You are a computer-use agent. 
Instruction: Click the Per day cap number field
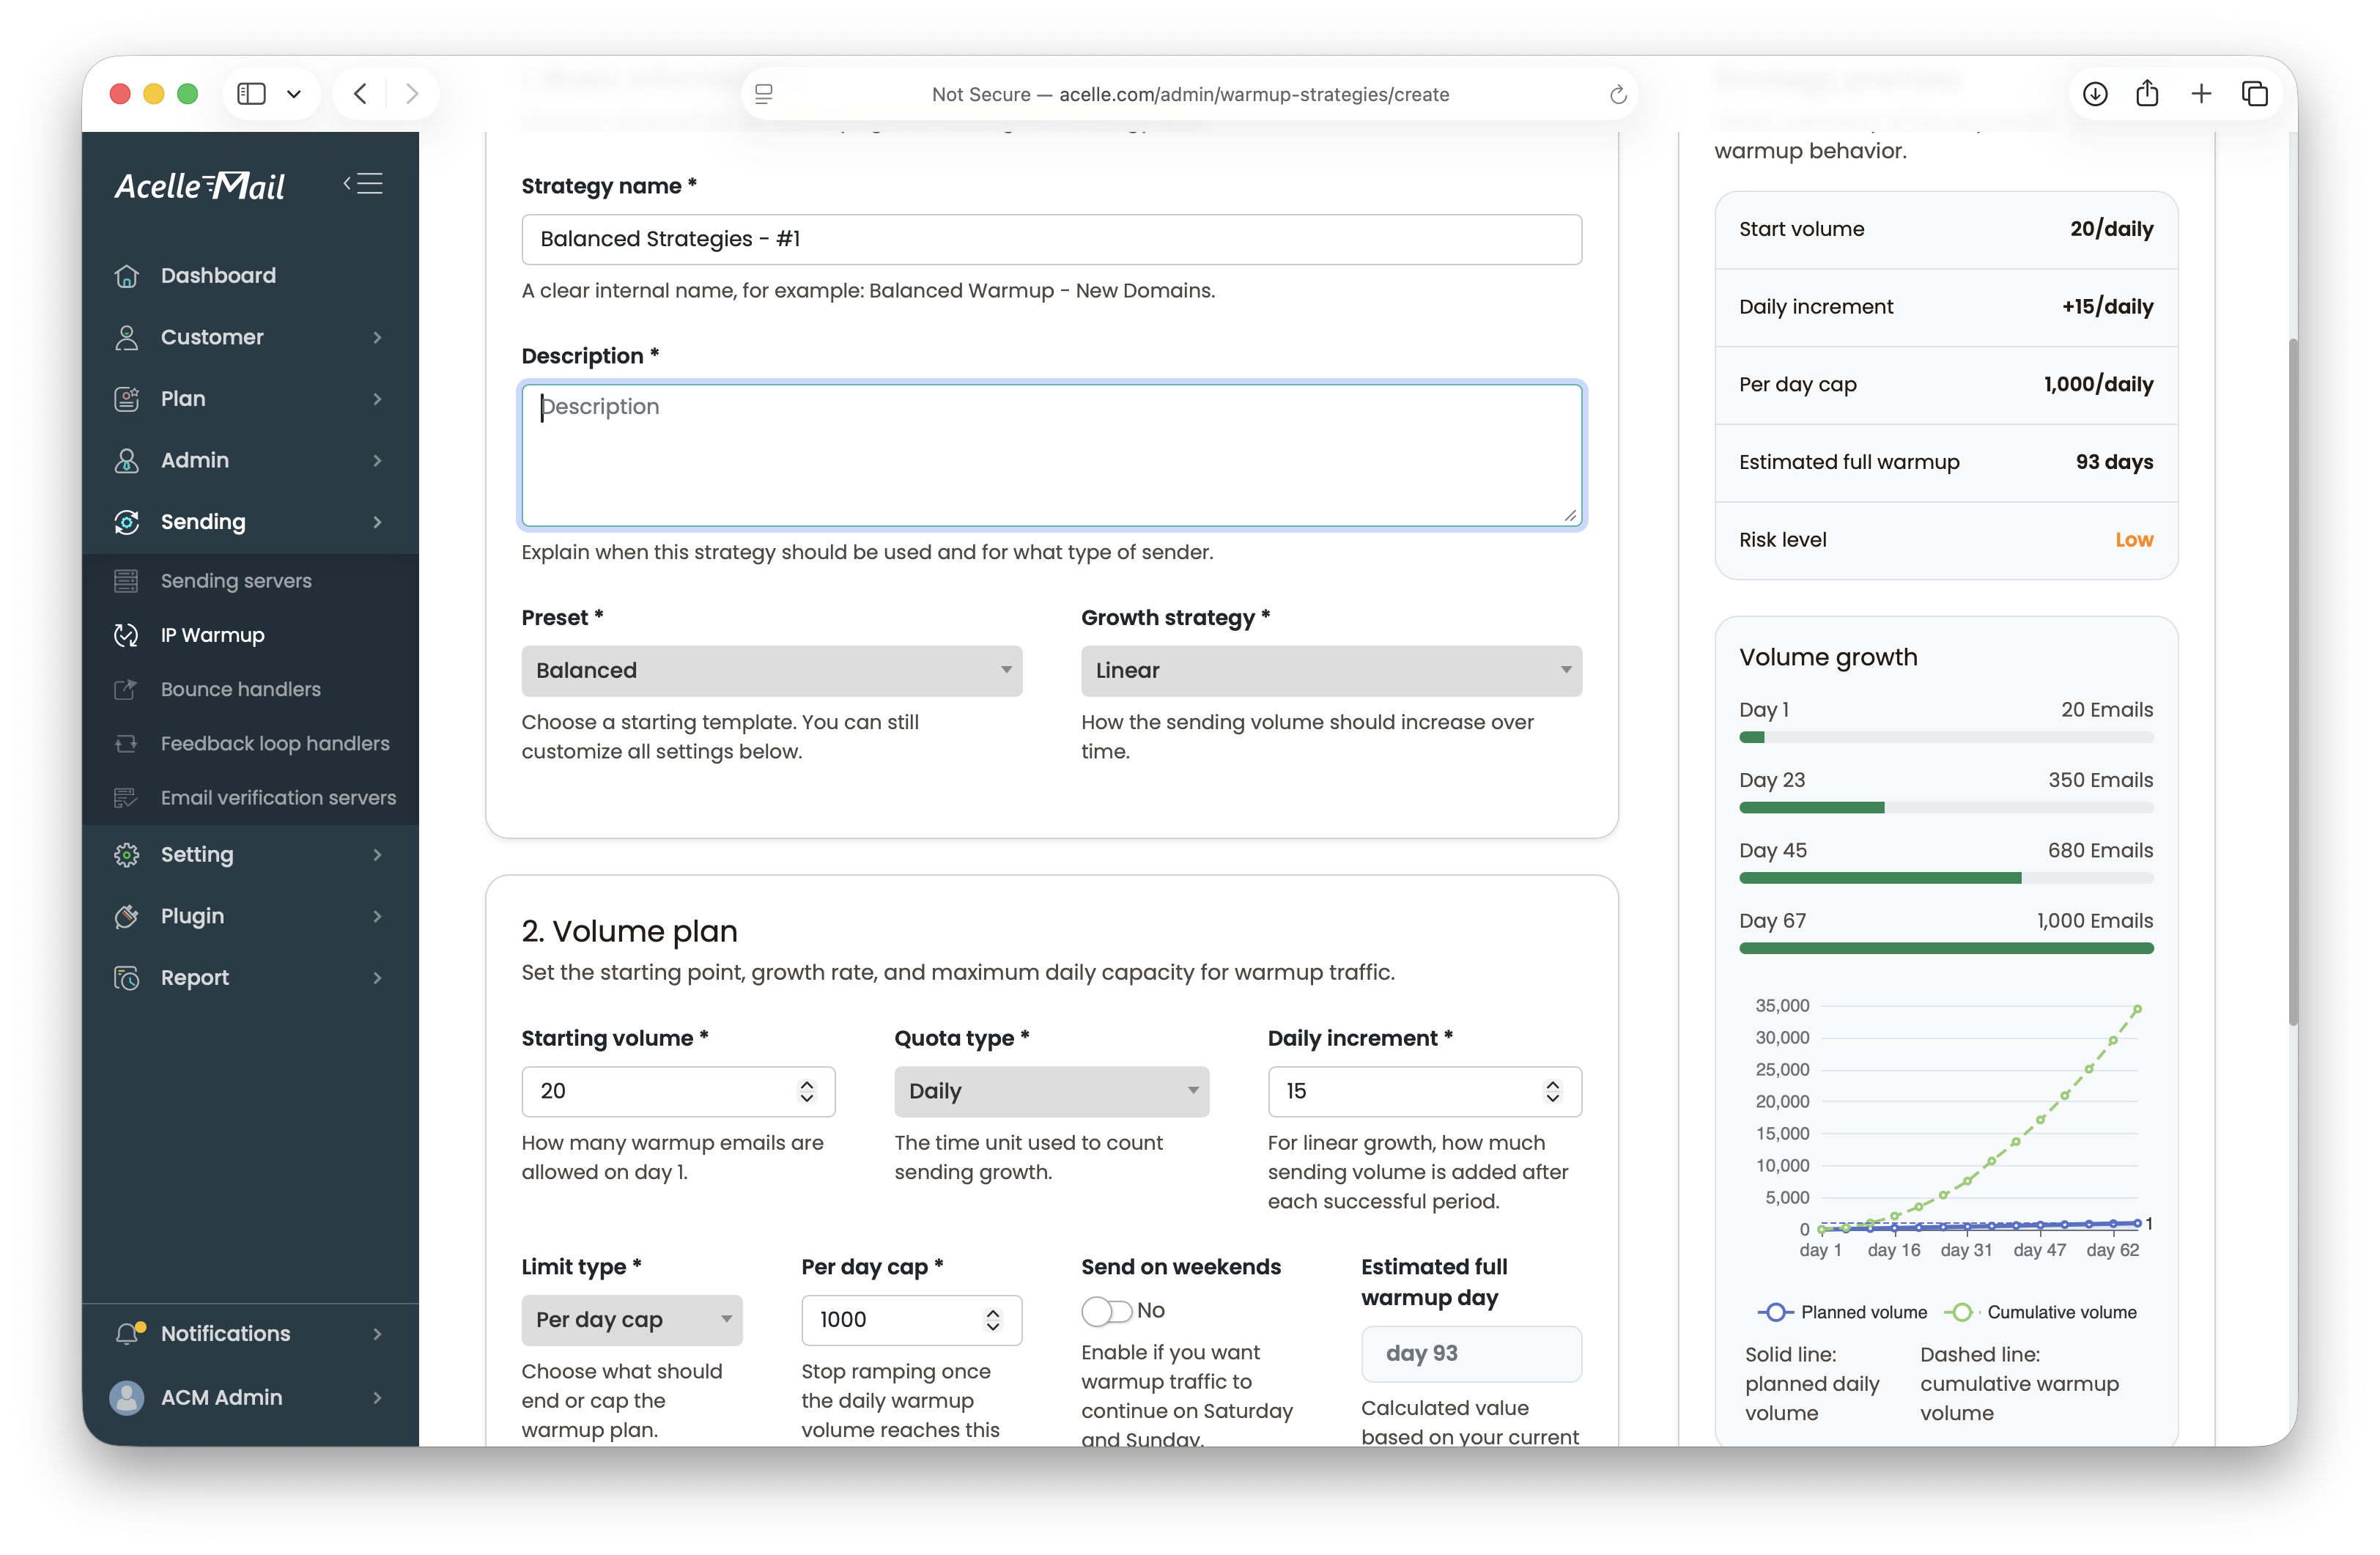(911, 1320)
